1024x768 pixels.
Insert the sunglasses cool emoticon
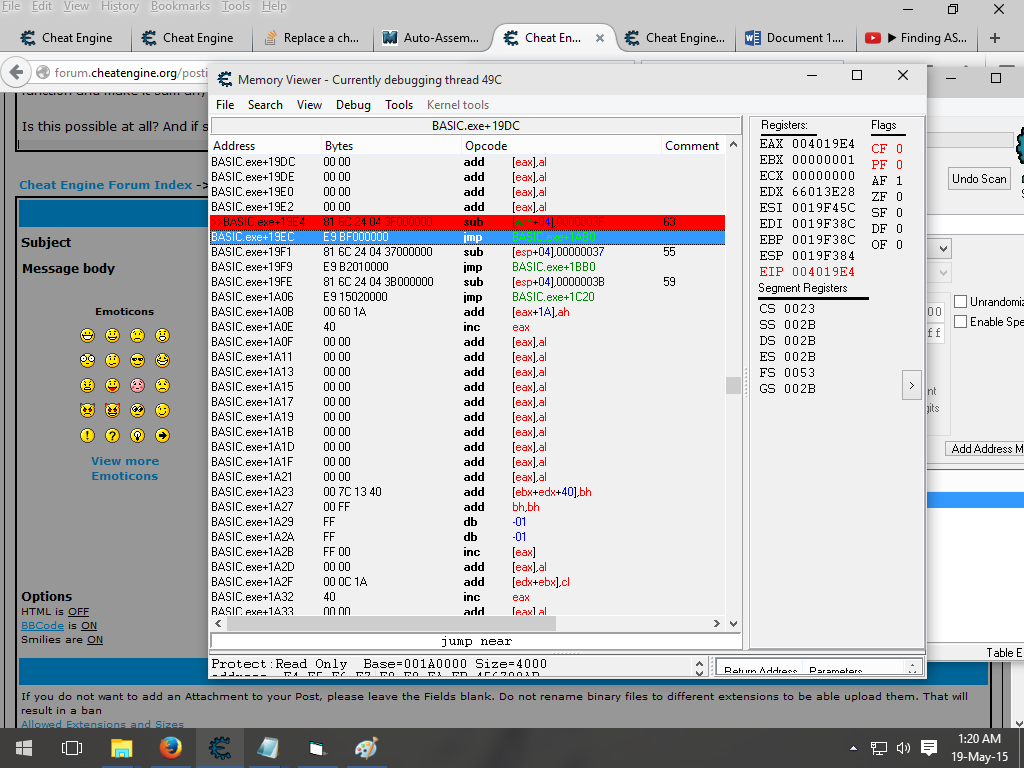point(137,360)
